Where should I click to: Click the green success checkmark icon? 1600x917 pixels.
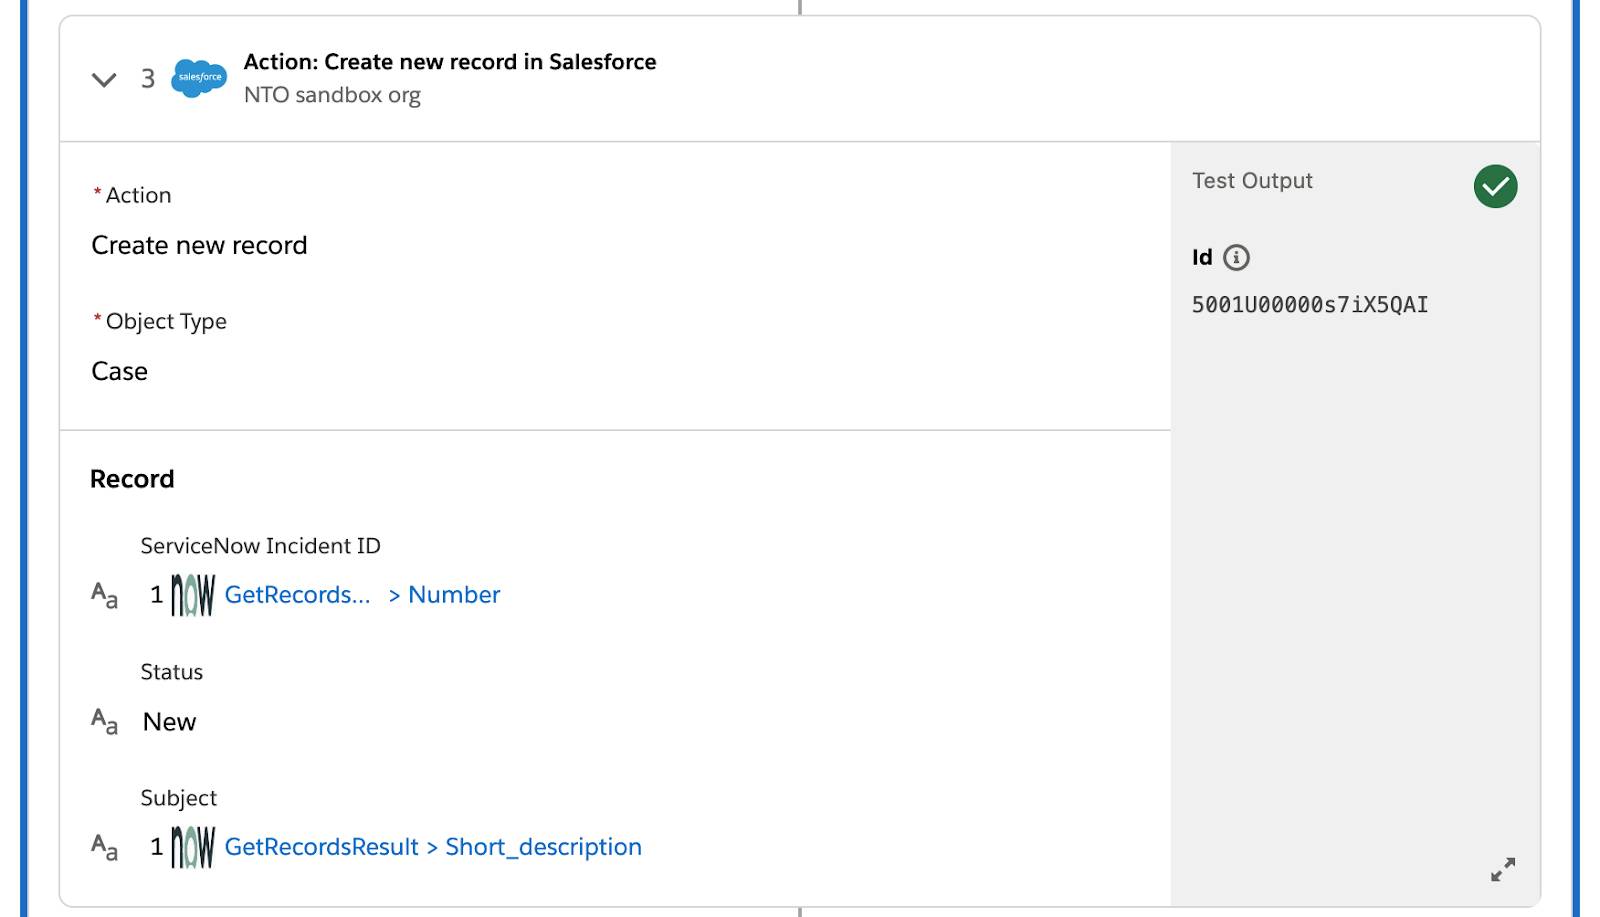(x=1495, y=186)
